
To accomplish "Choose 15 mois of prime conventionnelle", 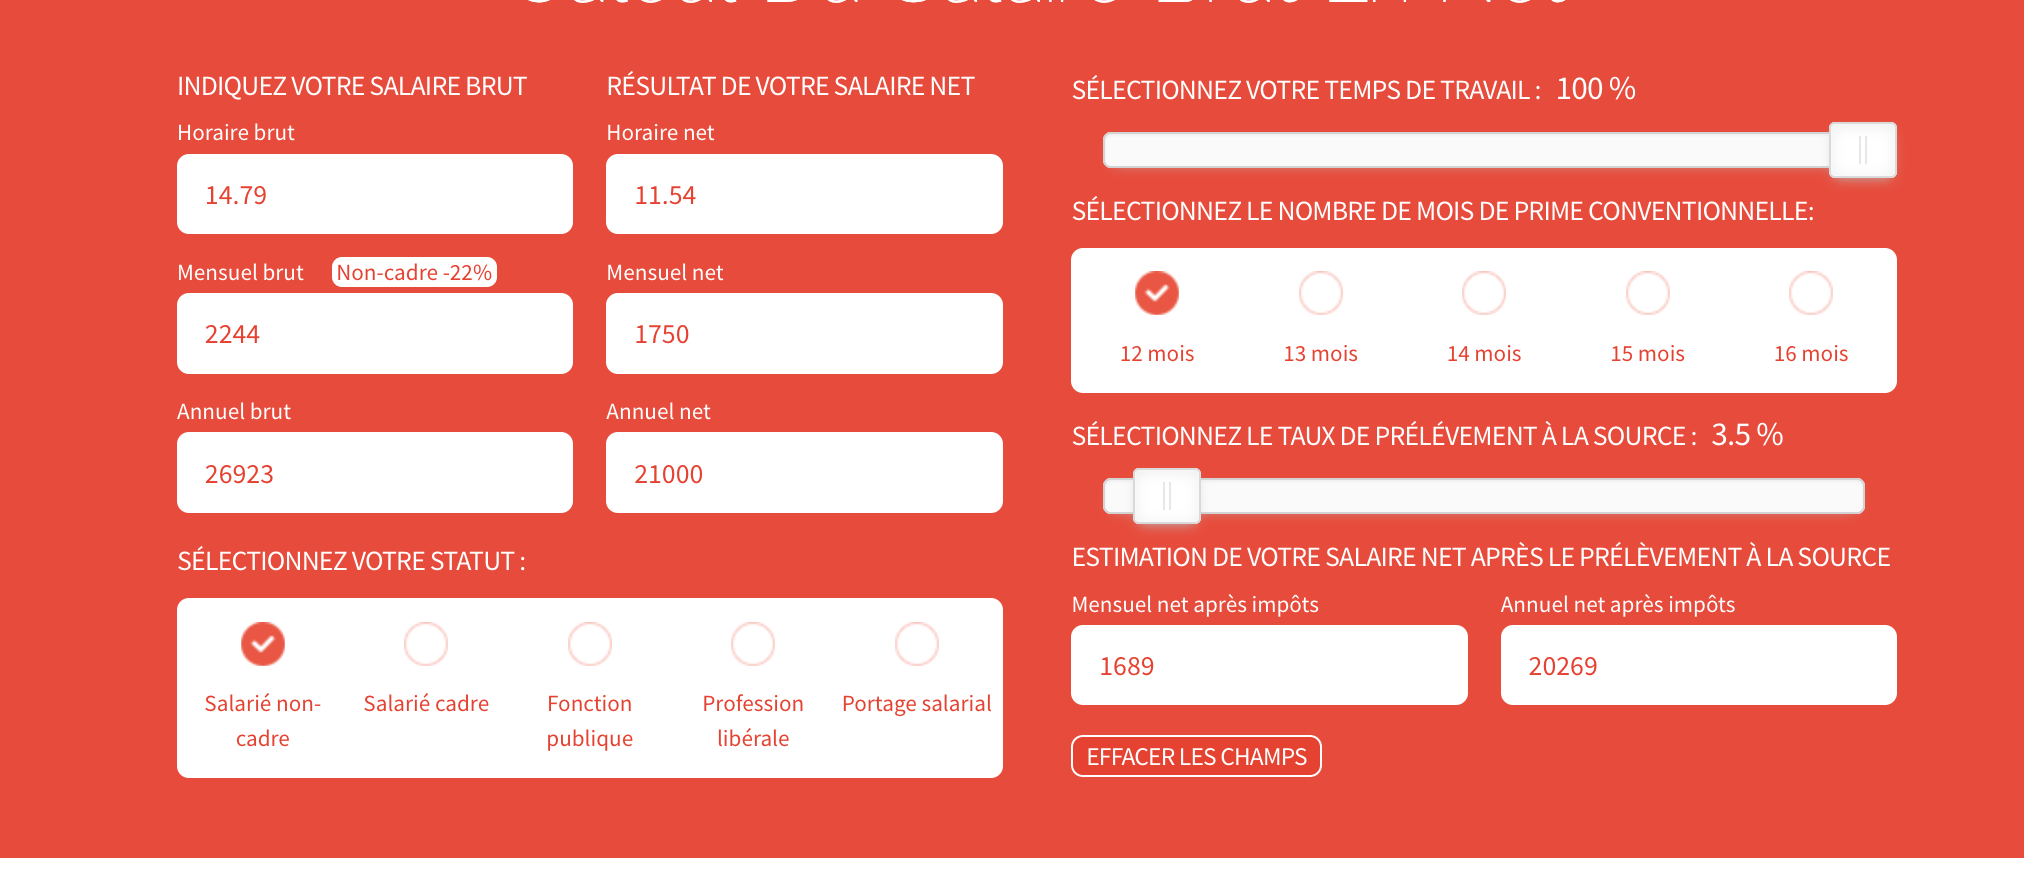I will [1647, 293].
